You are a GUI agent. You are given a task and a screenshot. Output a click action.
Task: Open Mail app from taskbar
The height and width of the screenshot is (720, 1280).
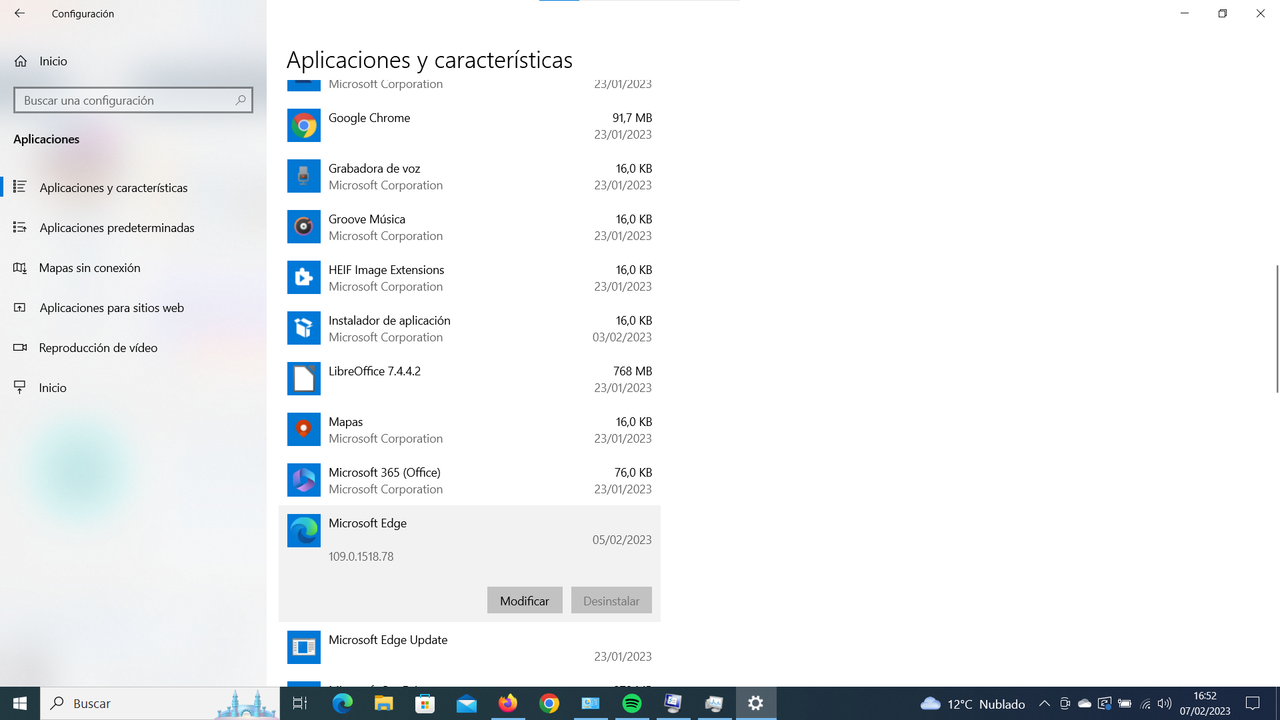[466, 703]
